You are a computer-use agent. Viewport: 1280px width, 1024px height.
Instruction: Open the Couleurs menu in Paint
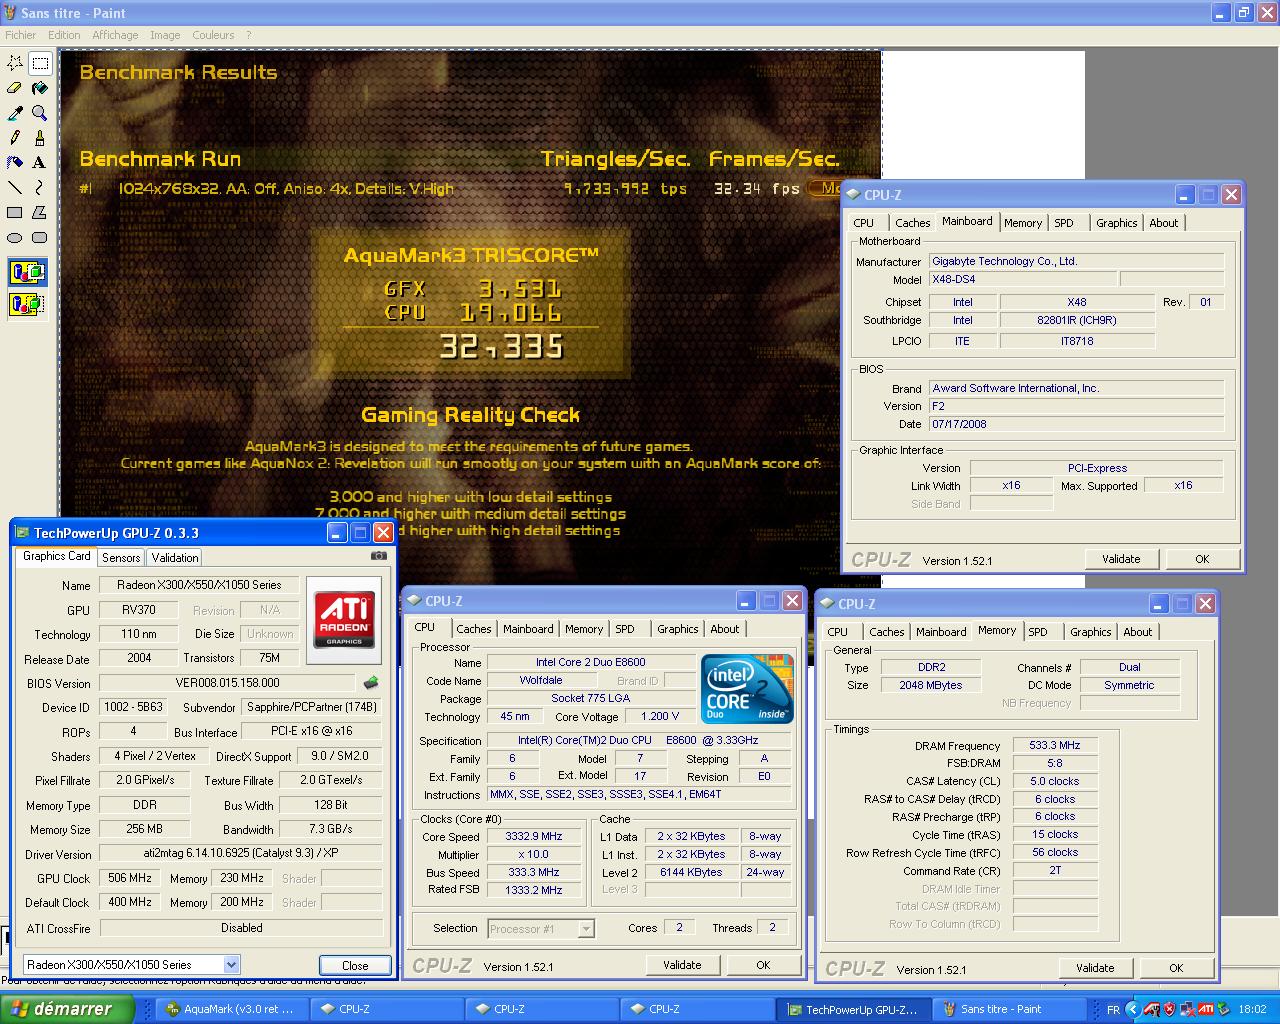click(213, 35)
